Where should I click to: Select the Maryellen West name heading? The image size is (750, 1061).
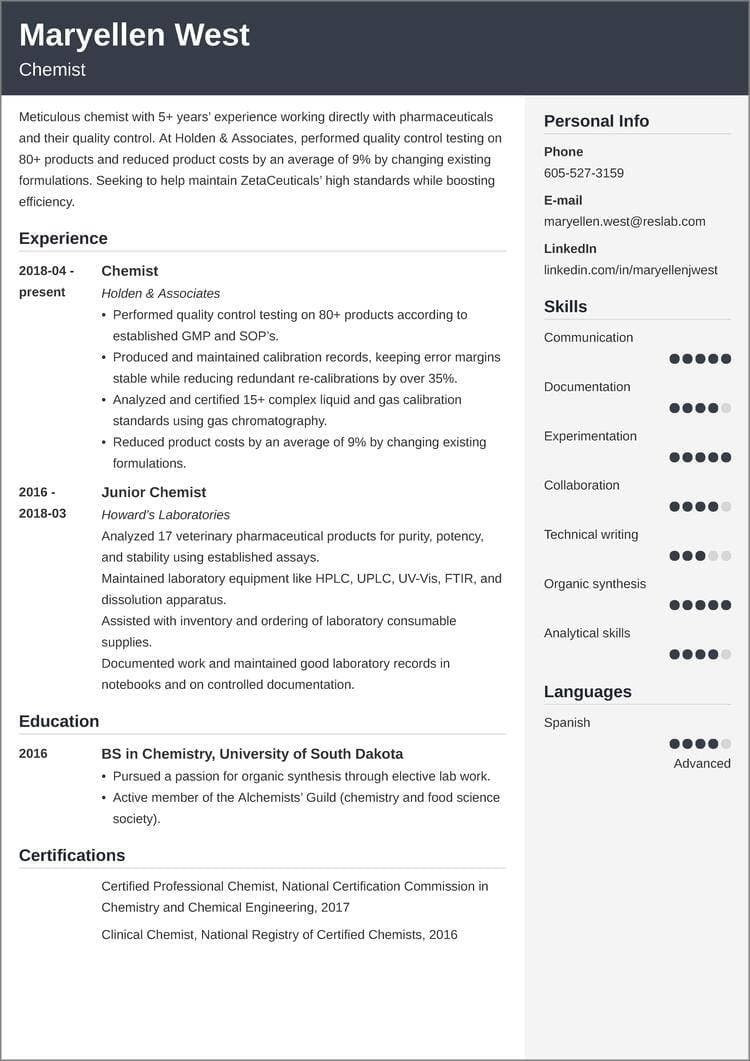click(134, 35)
